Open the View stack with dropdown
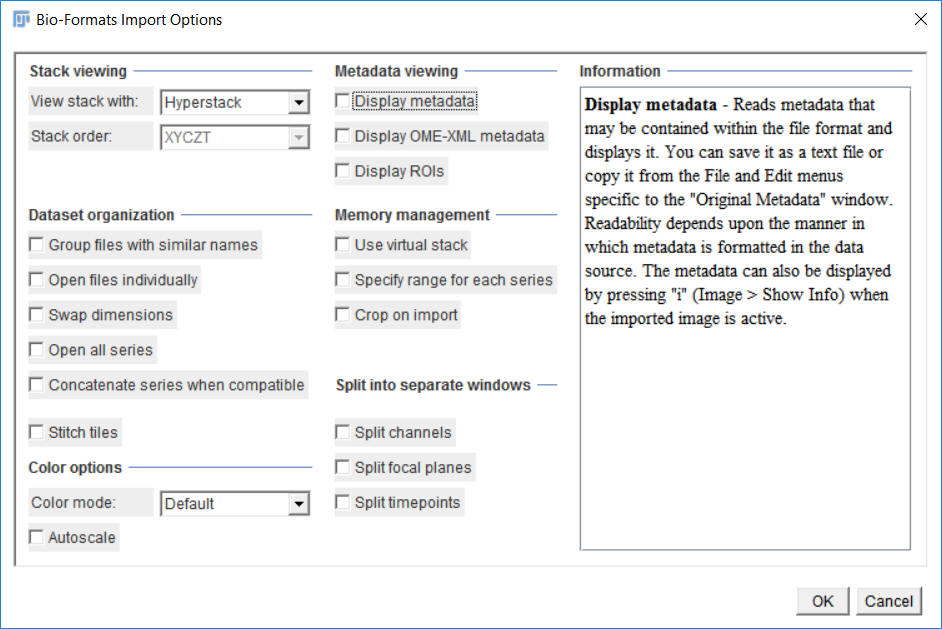Screen dimensions: 942x629 [235, 102]
